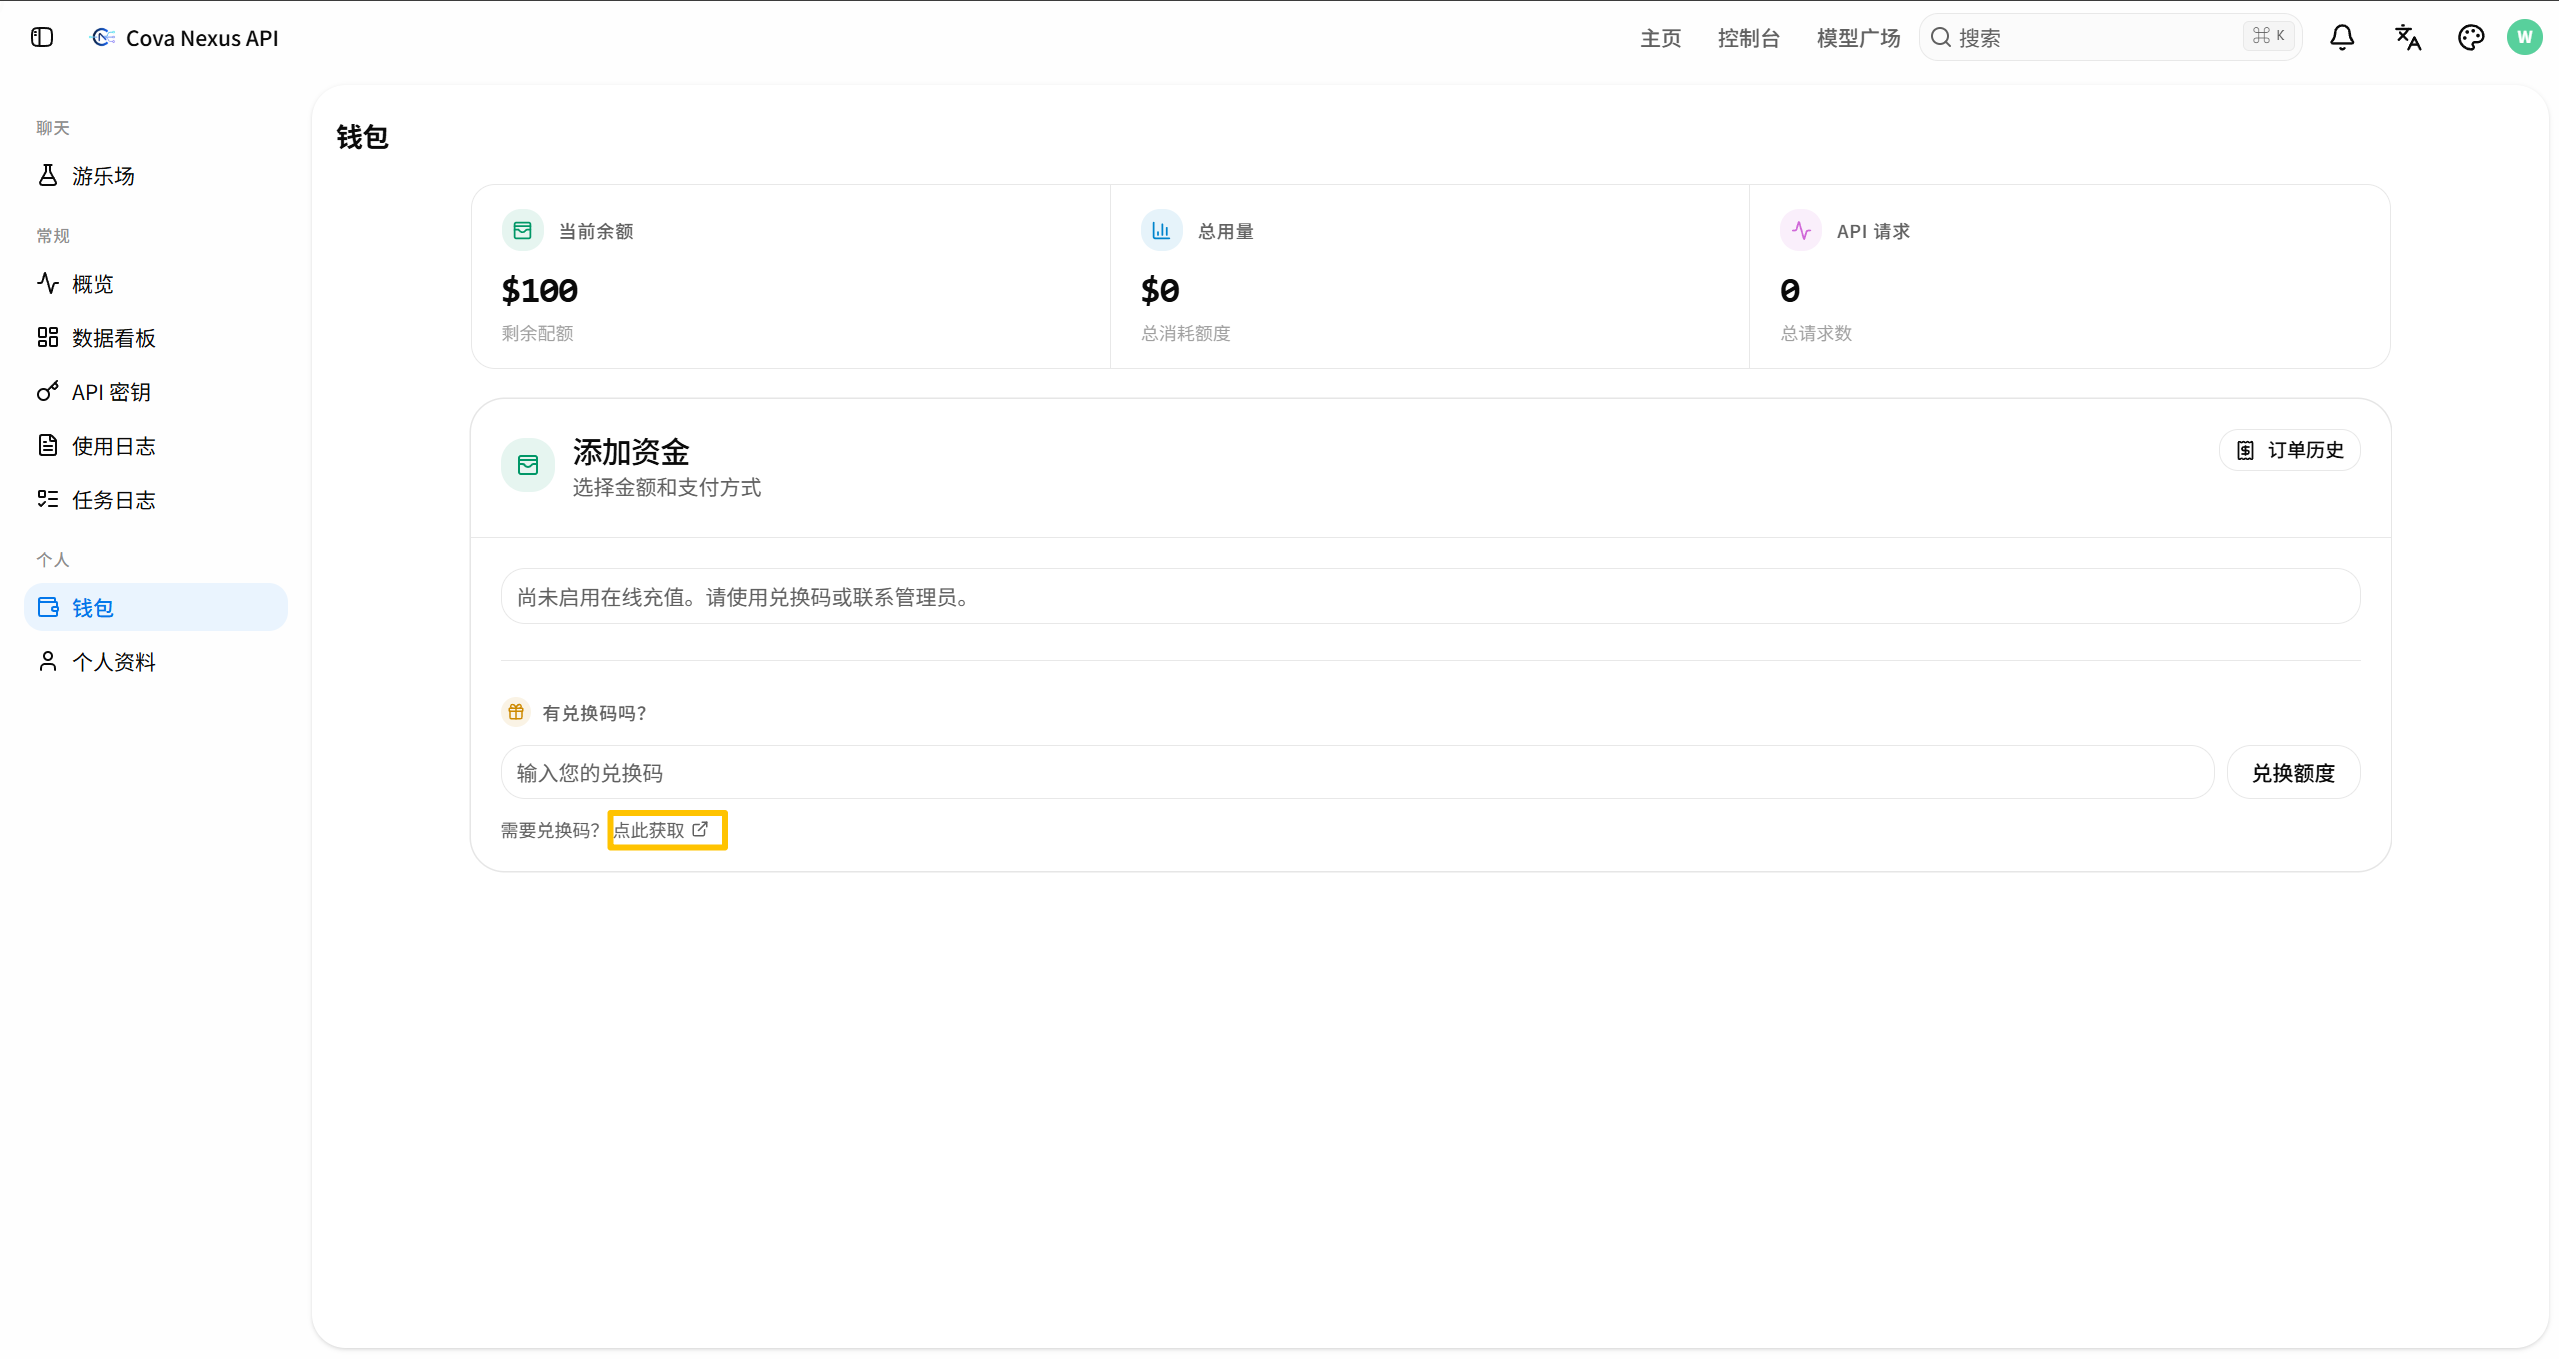The width and height of the screenshot is (2559, 1359).
Task: Click the redeem code gift icon
Action: tap(516, 712)
